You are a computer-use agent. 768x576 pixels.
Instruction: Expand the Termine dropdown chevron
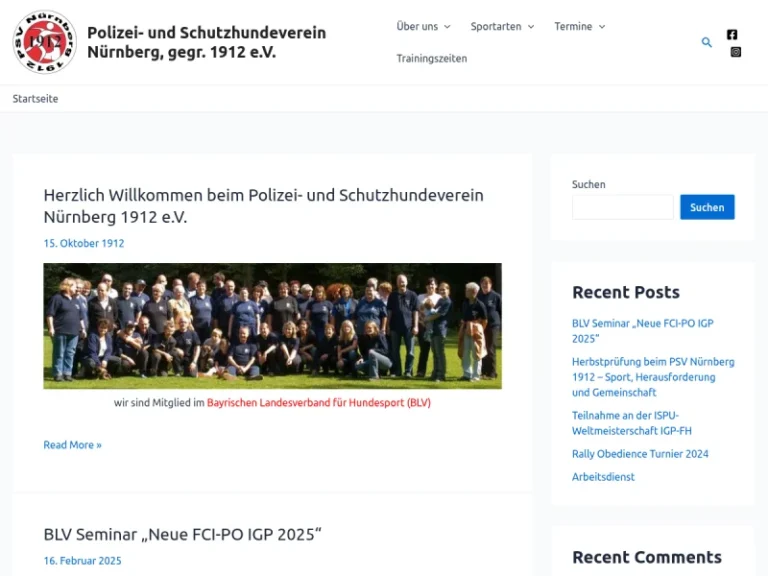[602, 26]
